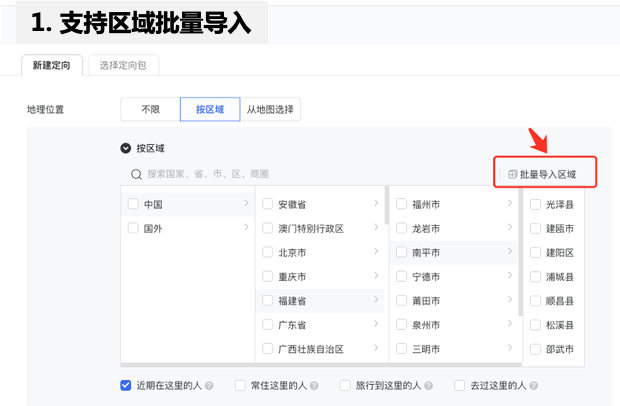Expand 龙岩市 chevron arrow
Viewport: 620px width, 406px height.
(510, 227)
